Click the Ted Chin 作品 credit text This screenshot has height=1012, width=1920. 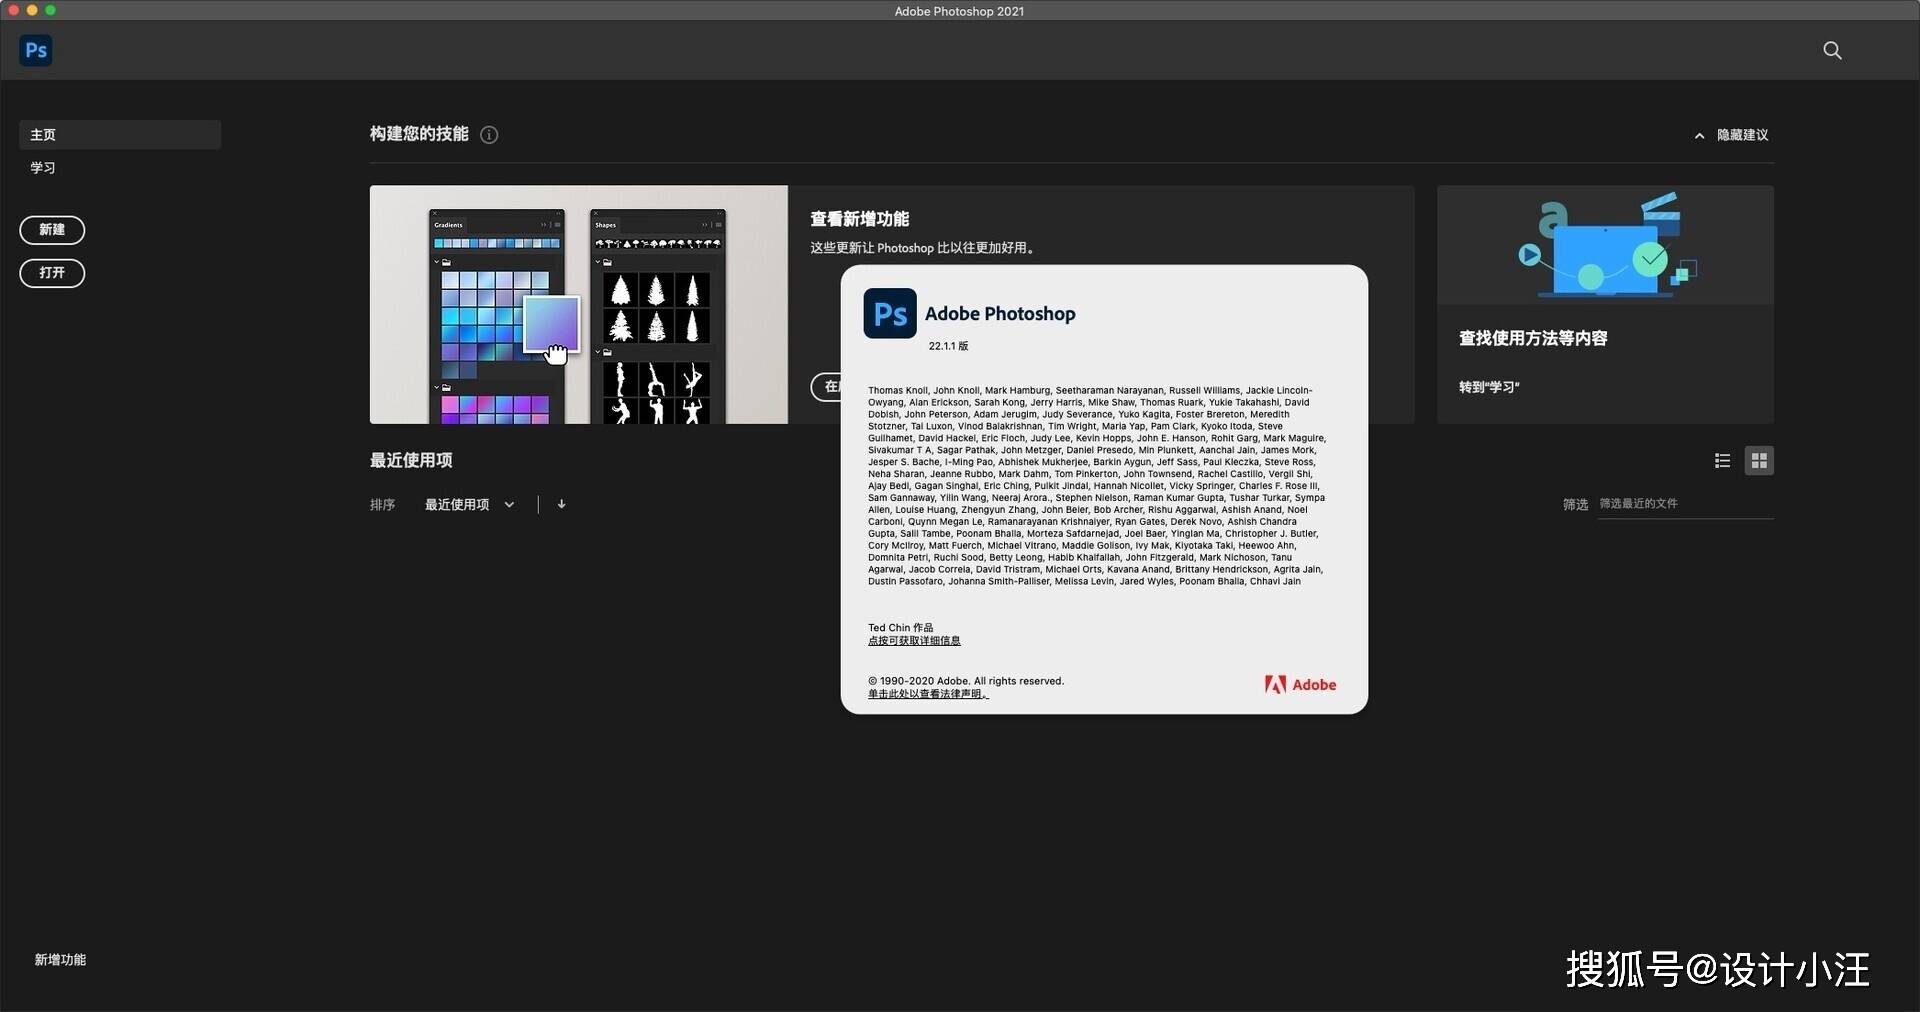900,628
